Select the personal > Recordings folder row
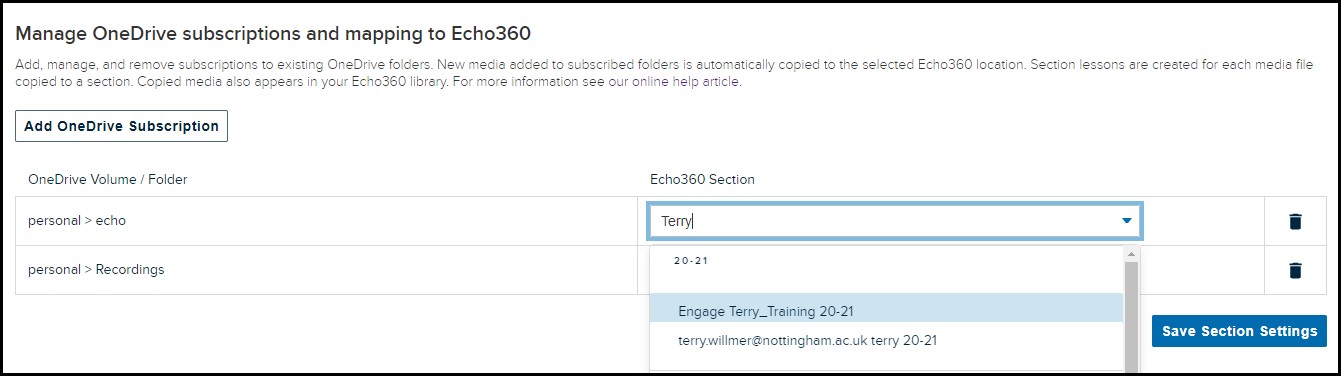This screenshot has width=1341, height=376. tap(326, 270)
